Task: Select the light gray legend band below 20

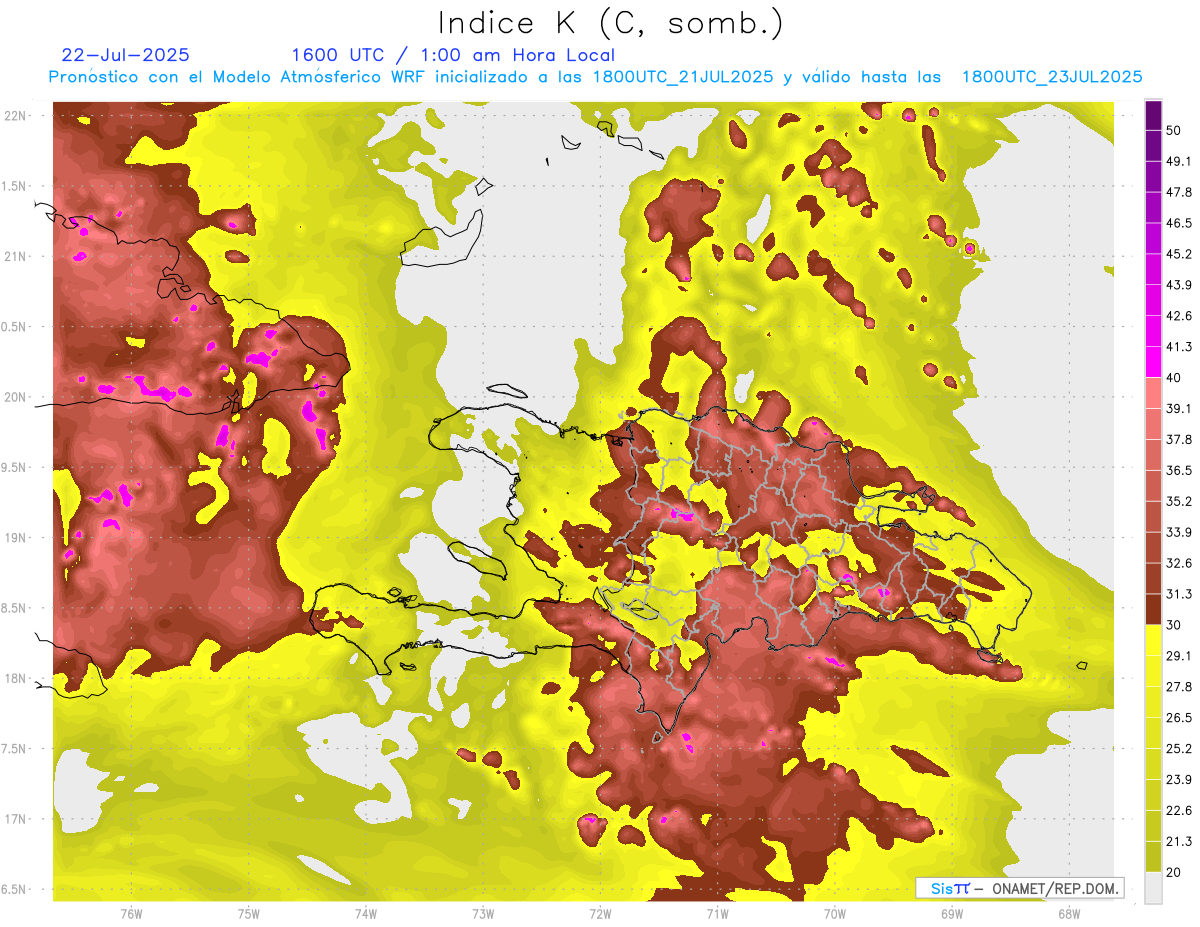Action: 1153,887
